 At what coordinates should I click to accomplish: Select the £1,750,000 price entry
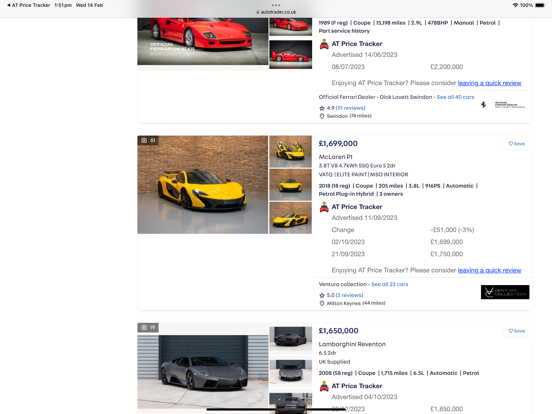[446, 254]
